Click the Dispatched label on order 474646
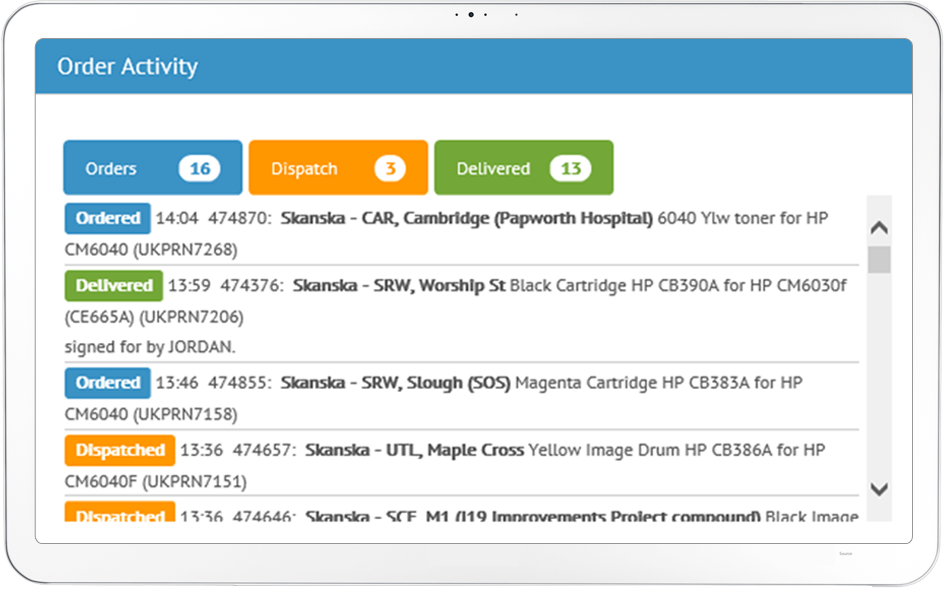This screenshot has width=944, height=590. [x=120, y=512]
